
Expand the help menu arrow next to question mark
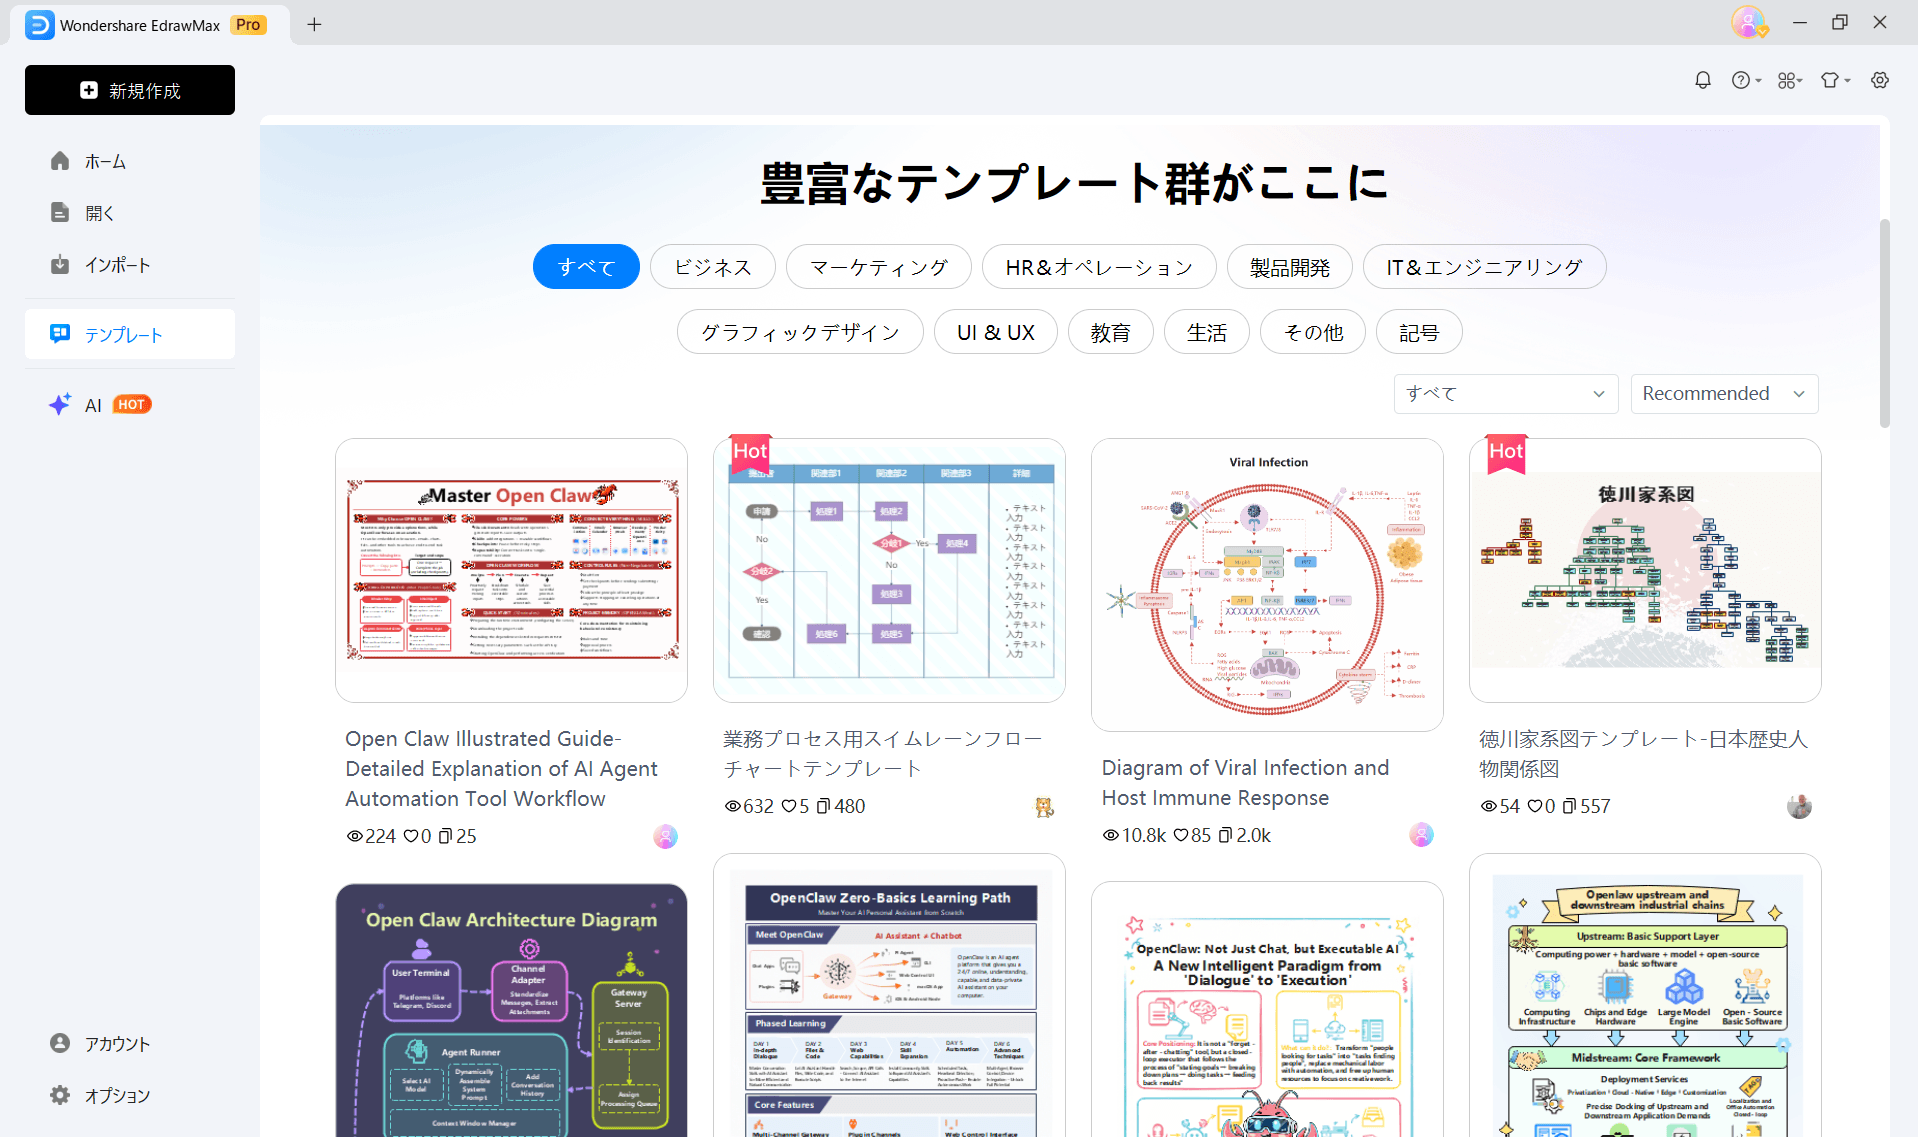[1757, 80]
